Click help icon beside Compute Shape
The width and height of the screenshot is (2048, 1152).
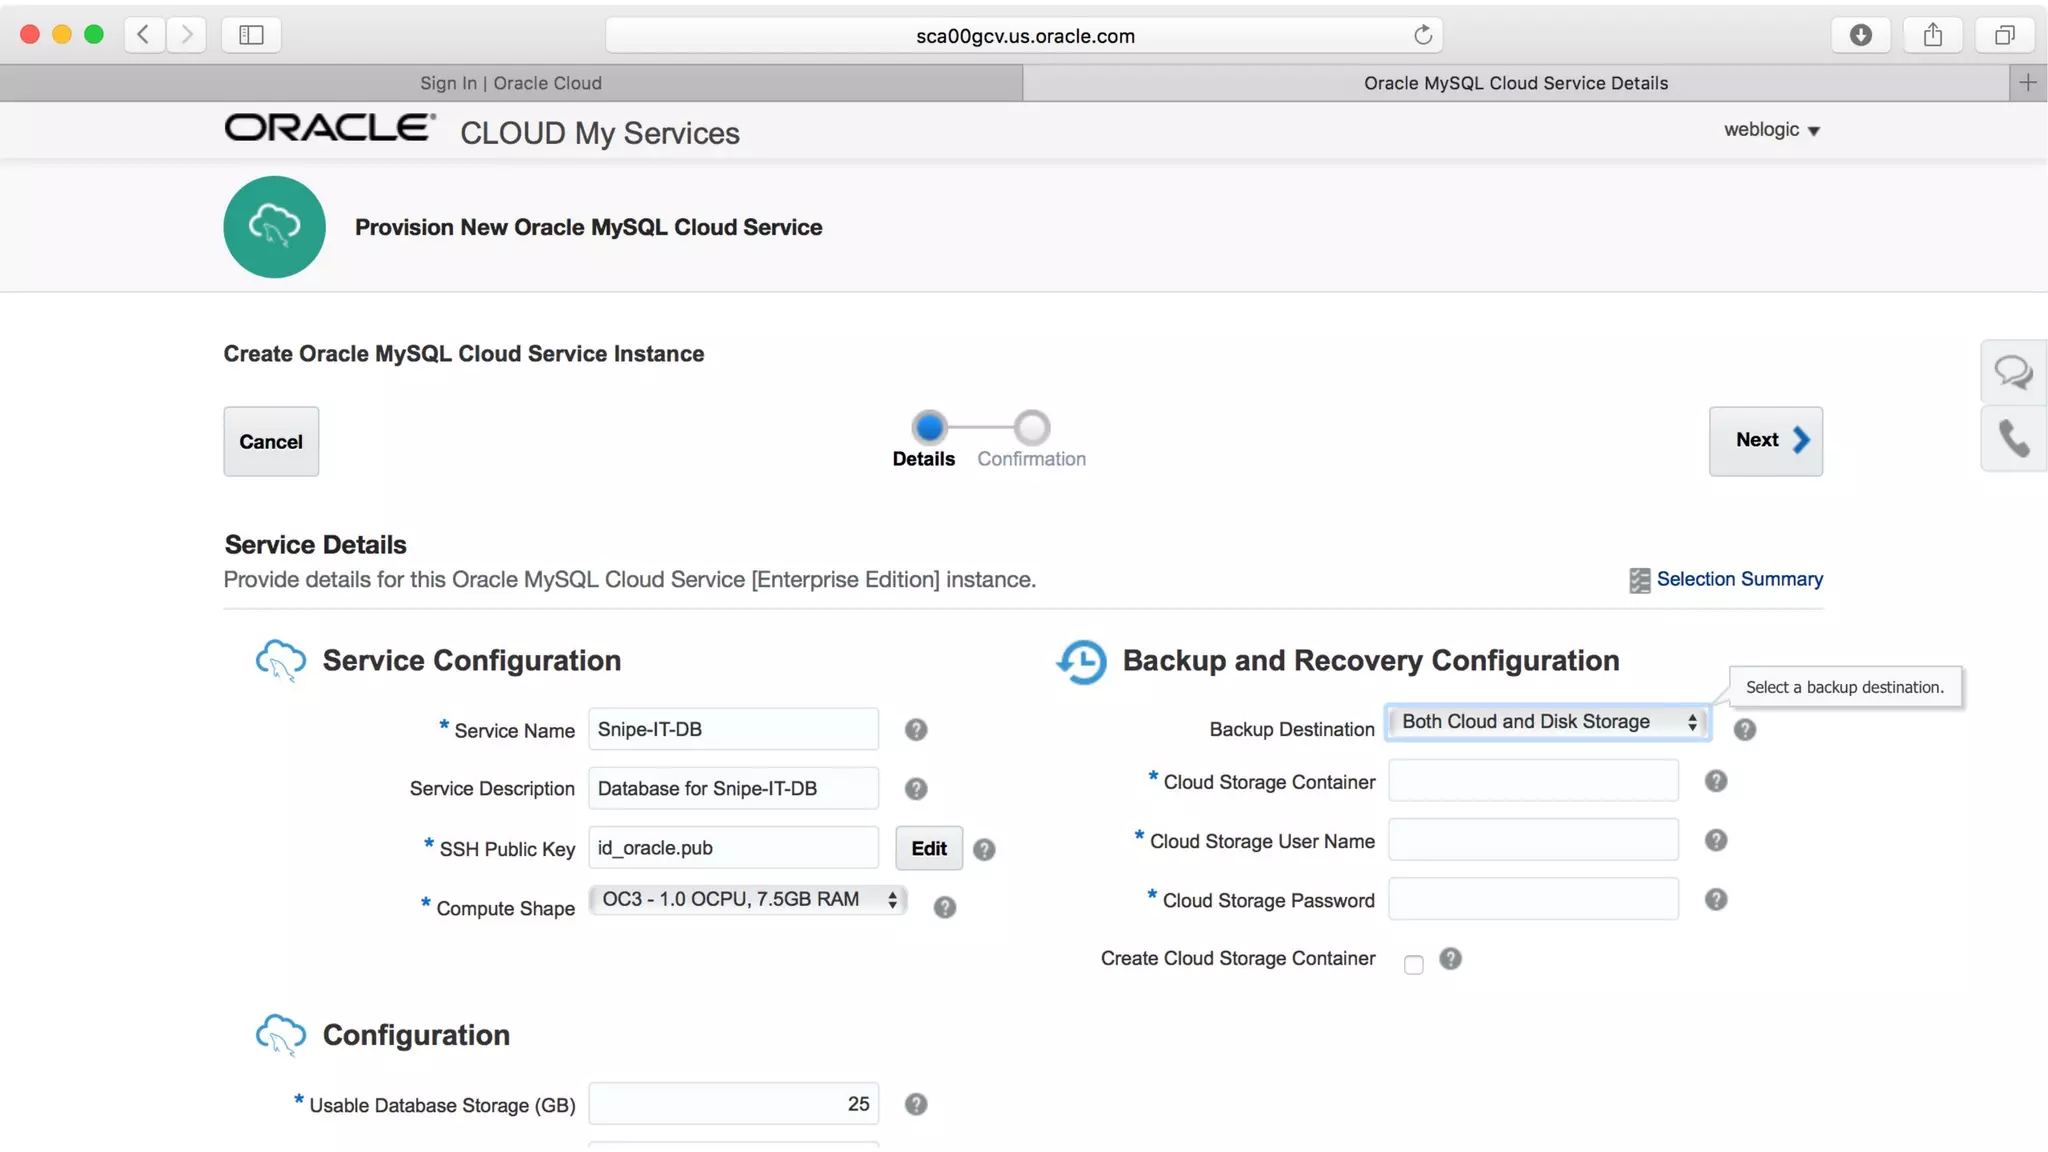click(x=944, y=907)
